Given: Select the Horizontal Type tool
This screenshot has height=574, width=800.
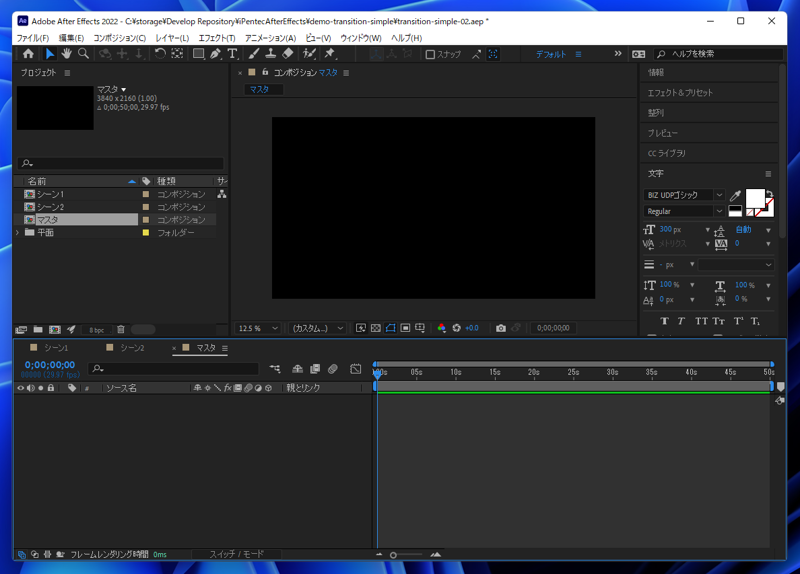Looking at the screenshot, I should coord(232,54).
